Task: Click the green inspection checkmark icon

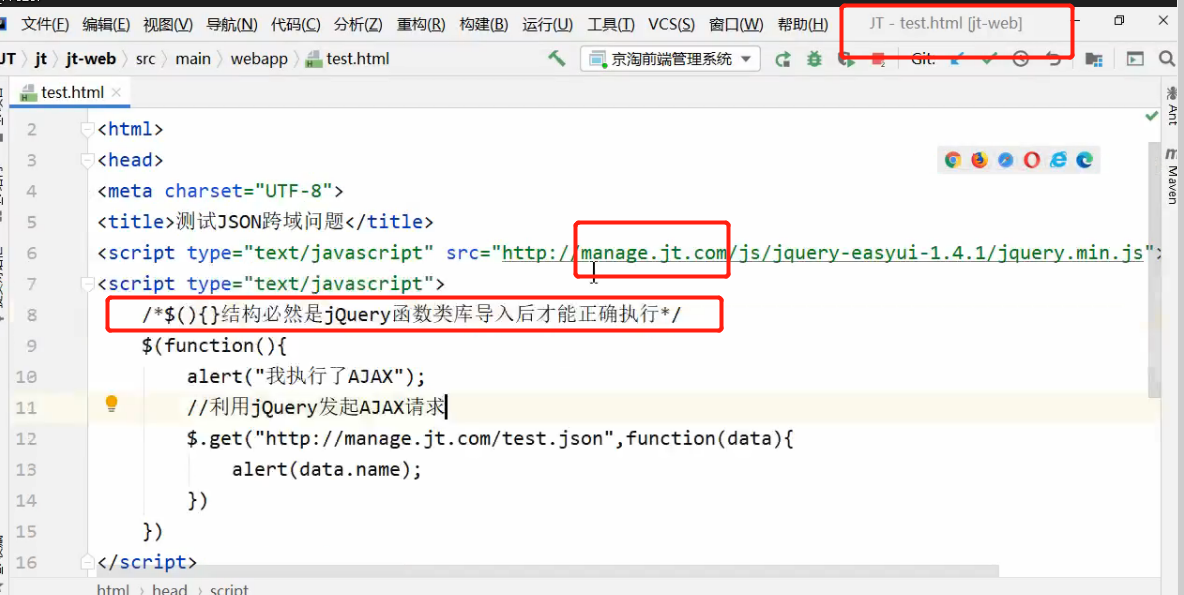Action: (x=1152, y=116)
